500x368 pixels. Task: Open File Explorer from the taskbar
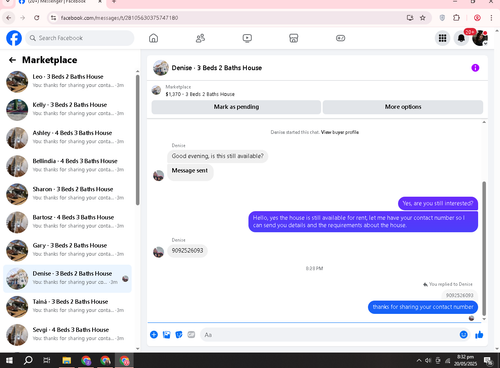coord(67,360)
